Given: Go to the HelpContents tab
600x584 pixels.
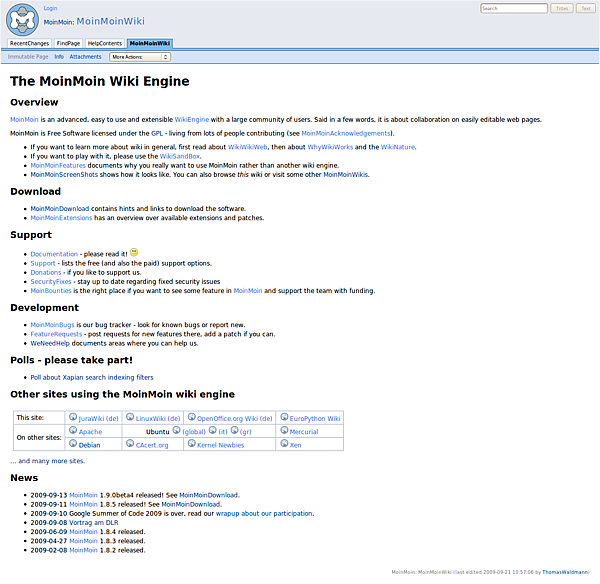Looking at the screenshot, I should 105,44.
